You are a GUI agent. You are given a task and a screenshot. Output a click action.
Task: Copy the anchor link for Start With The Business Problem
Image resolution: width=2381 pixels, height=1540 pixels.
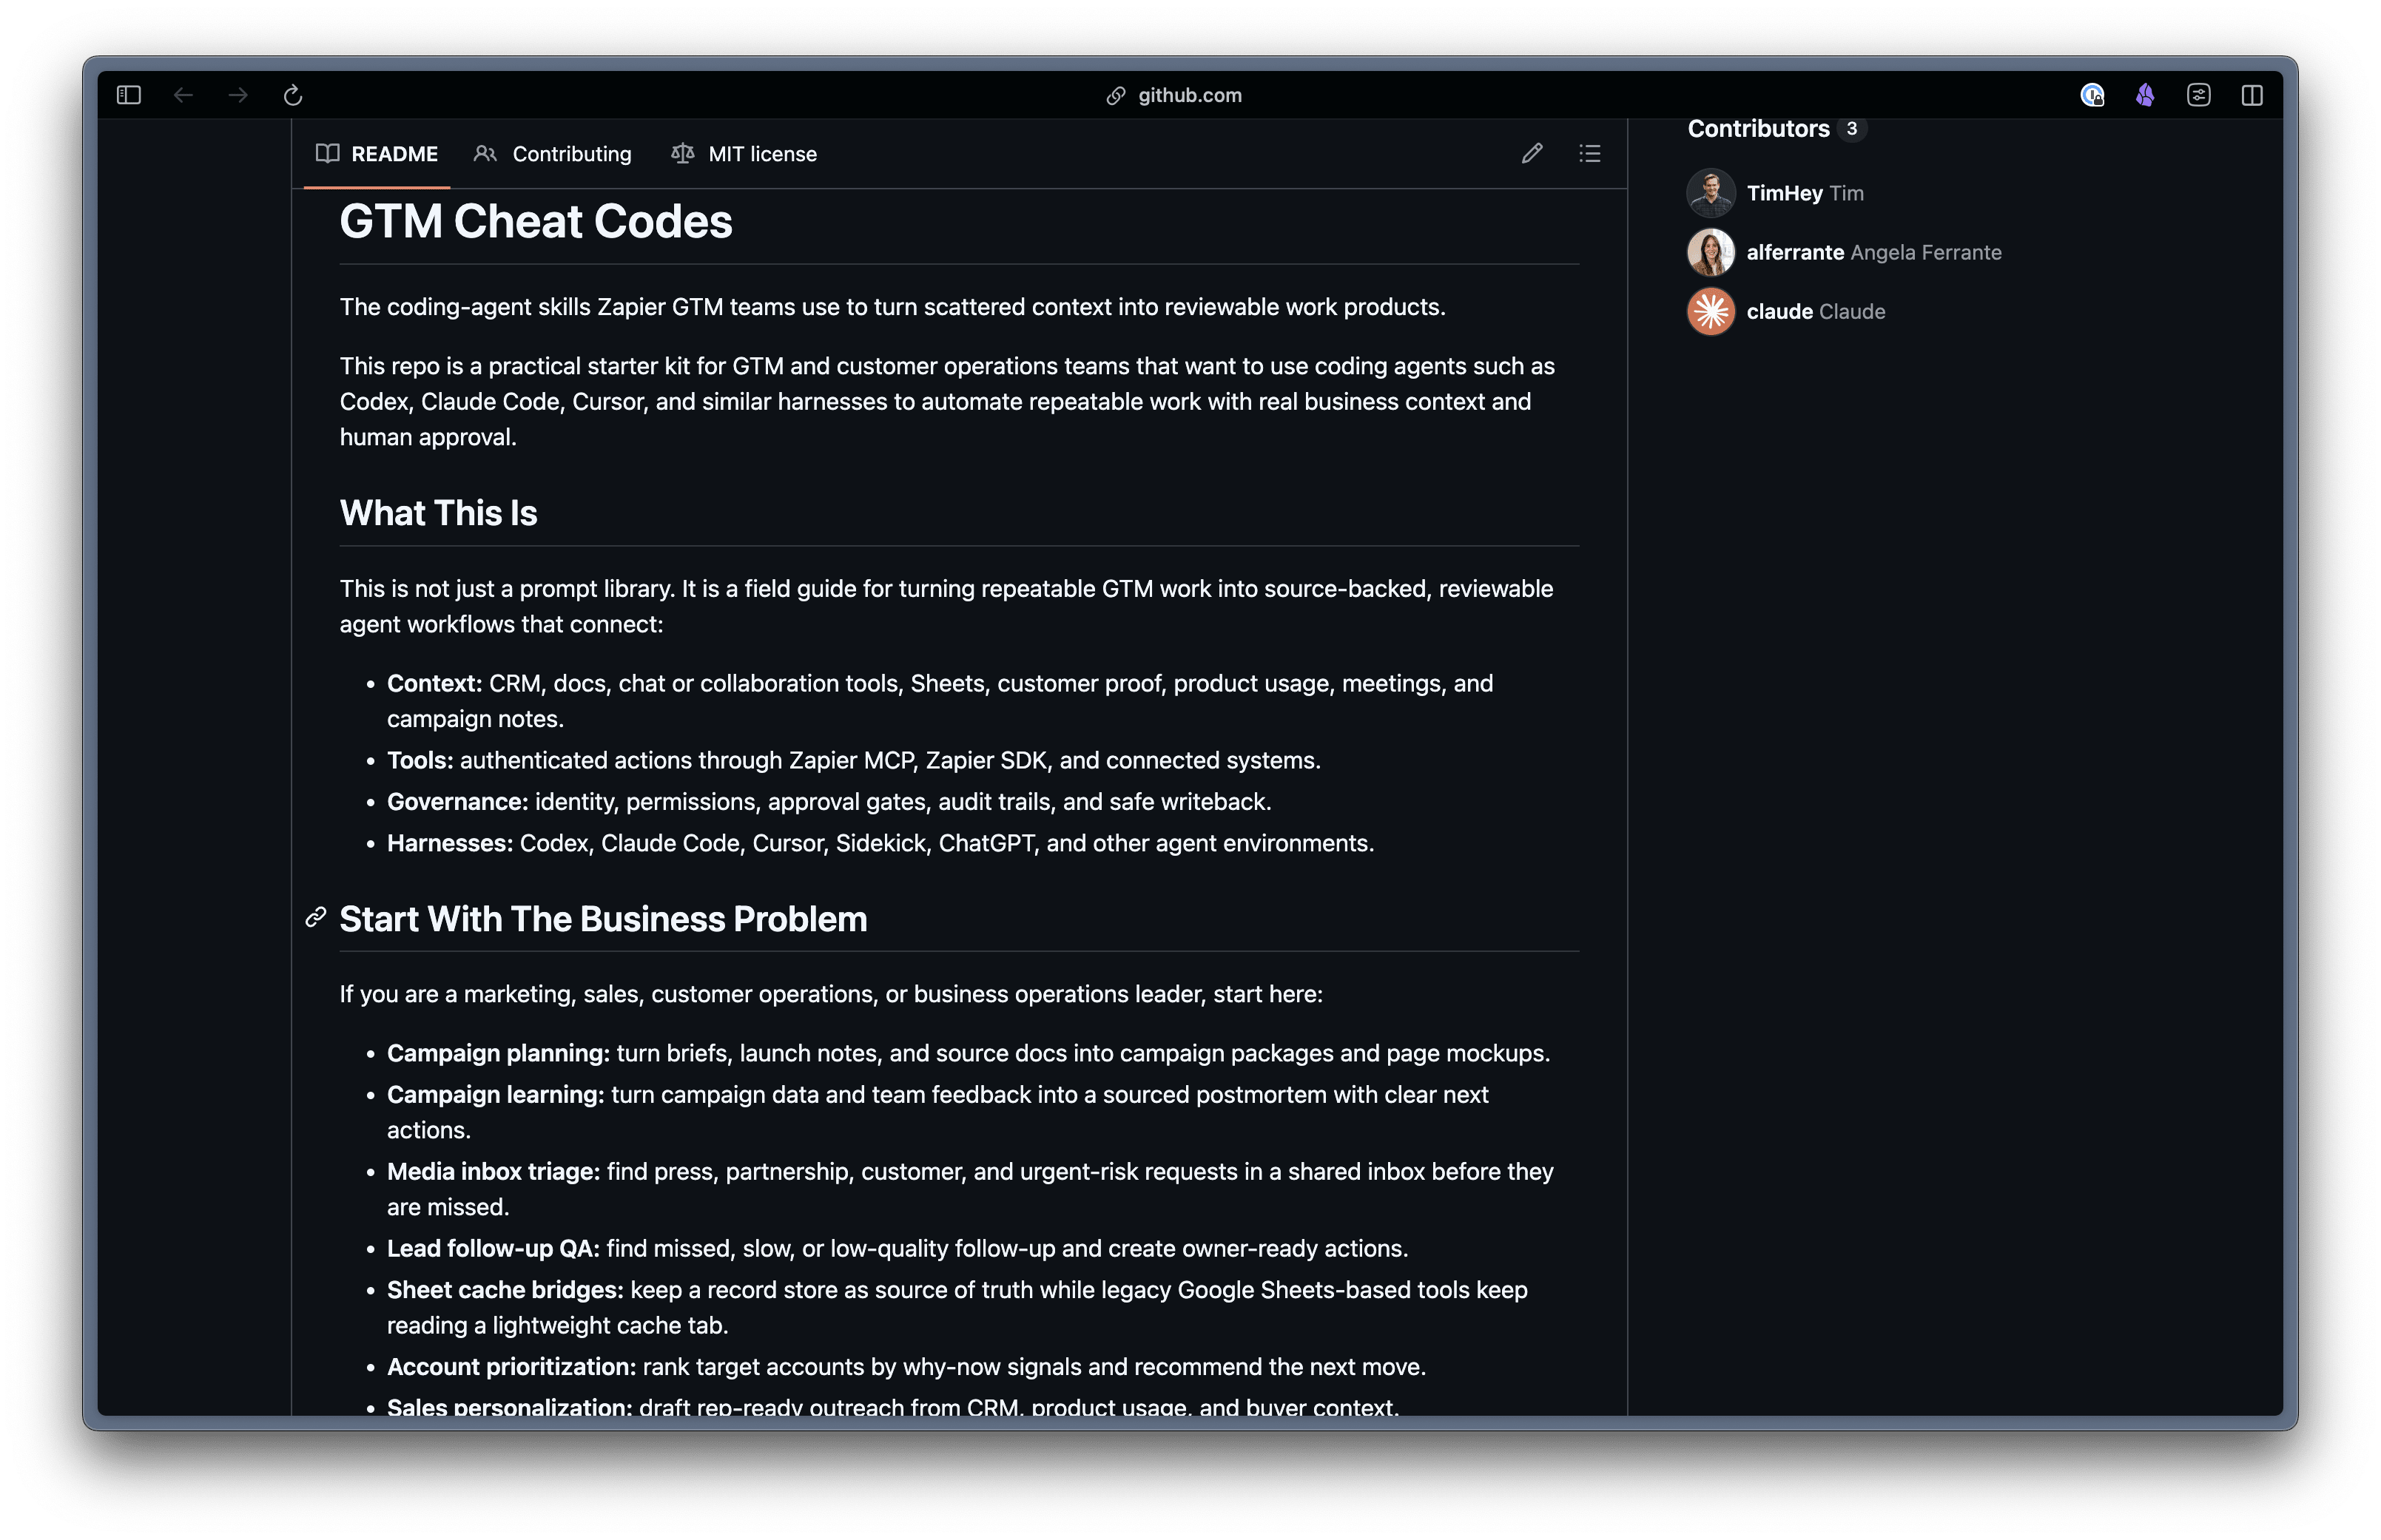[x=316, y=918]
